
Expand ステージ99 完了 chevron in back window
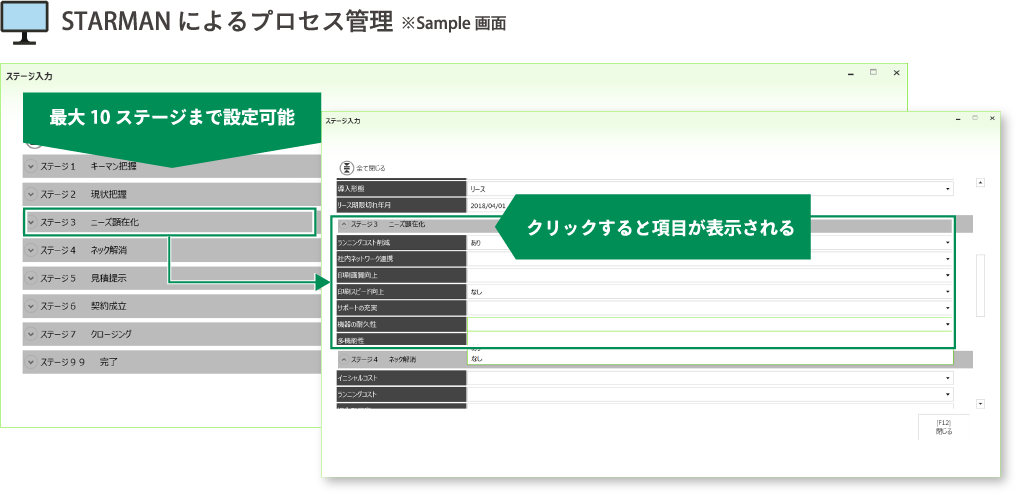(x=31, y=362)
